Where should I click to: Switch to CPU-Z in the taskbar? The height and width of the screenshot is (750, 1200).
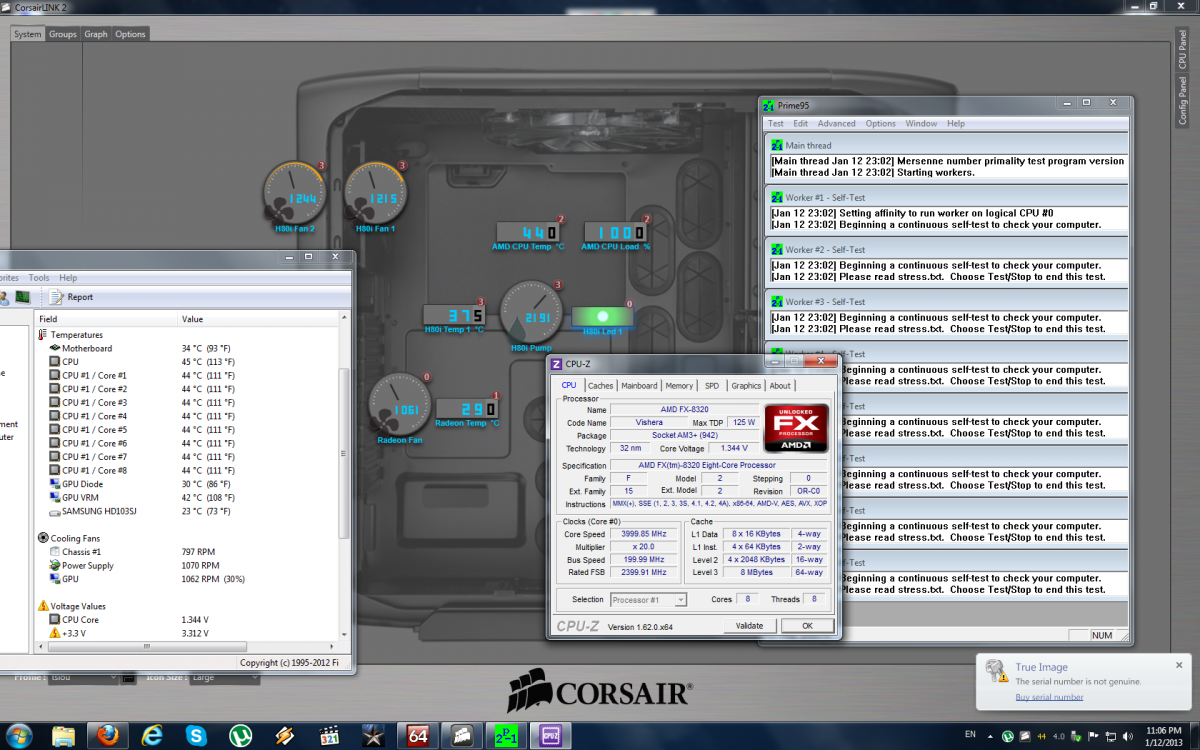click(x=550, y=736)
